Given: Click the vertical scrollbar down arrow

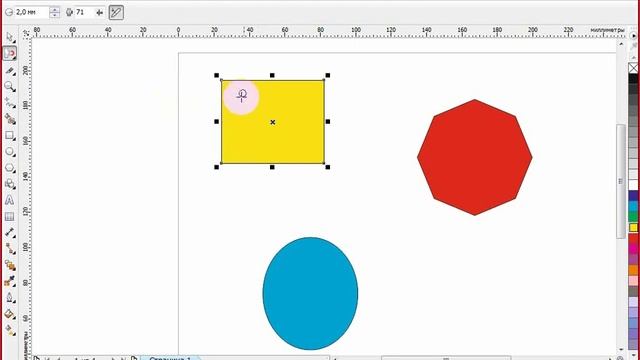Looking at the screenshot, I should 621,350.
